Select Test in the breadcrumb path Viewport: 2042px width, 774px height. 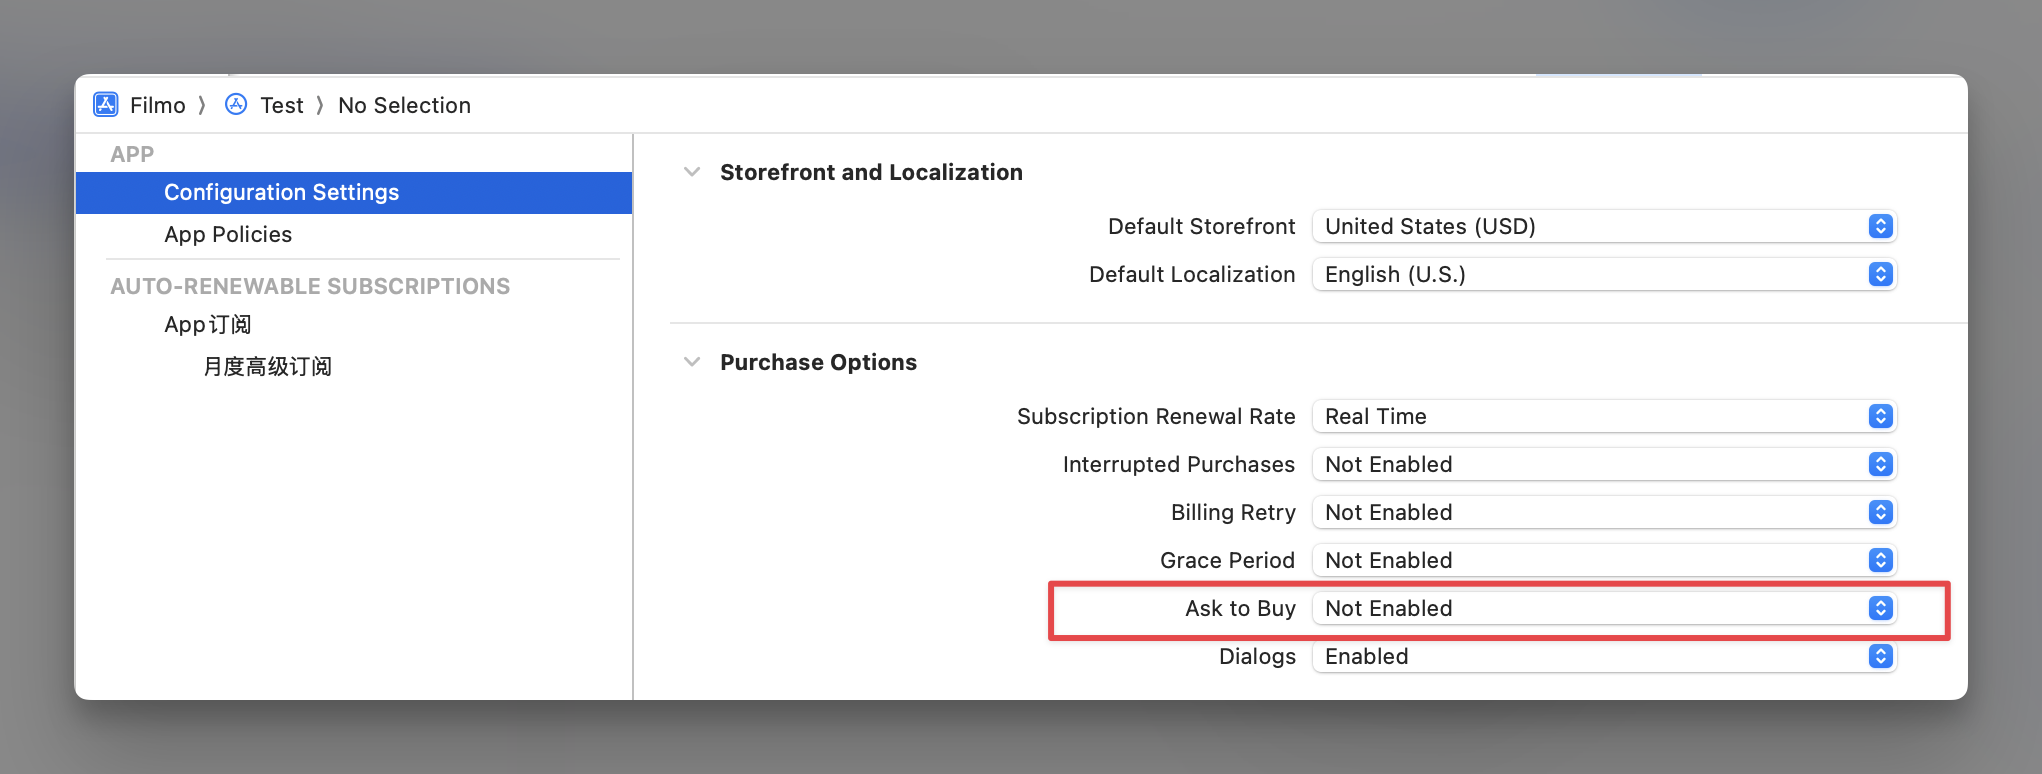point(282,105)
